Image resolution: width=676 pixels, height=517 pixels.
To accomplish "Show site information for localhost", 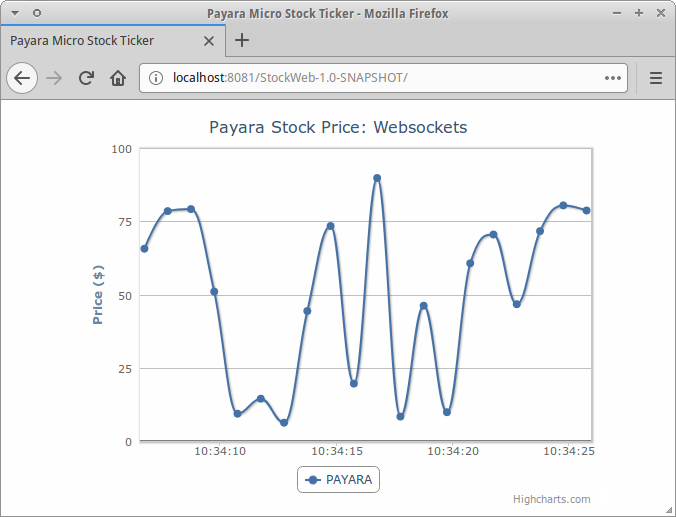I will click(156, 78).
